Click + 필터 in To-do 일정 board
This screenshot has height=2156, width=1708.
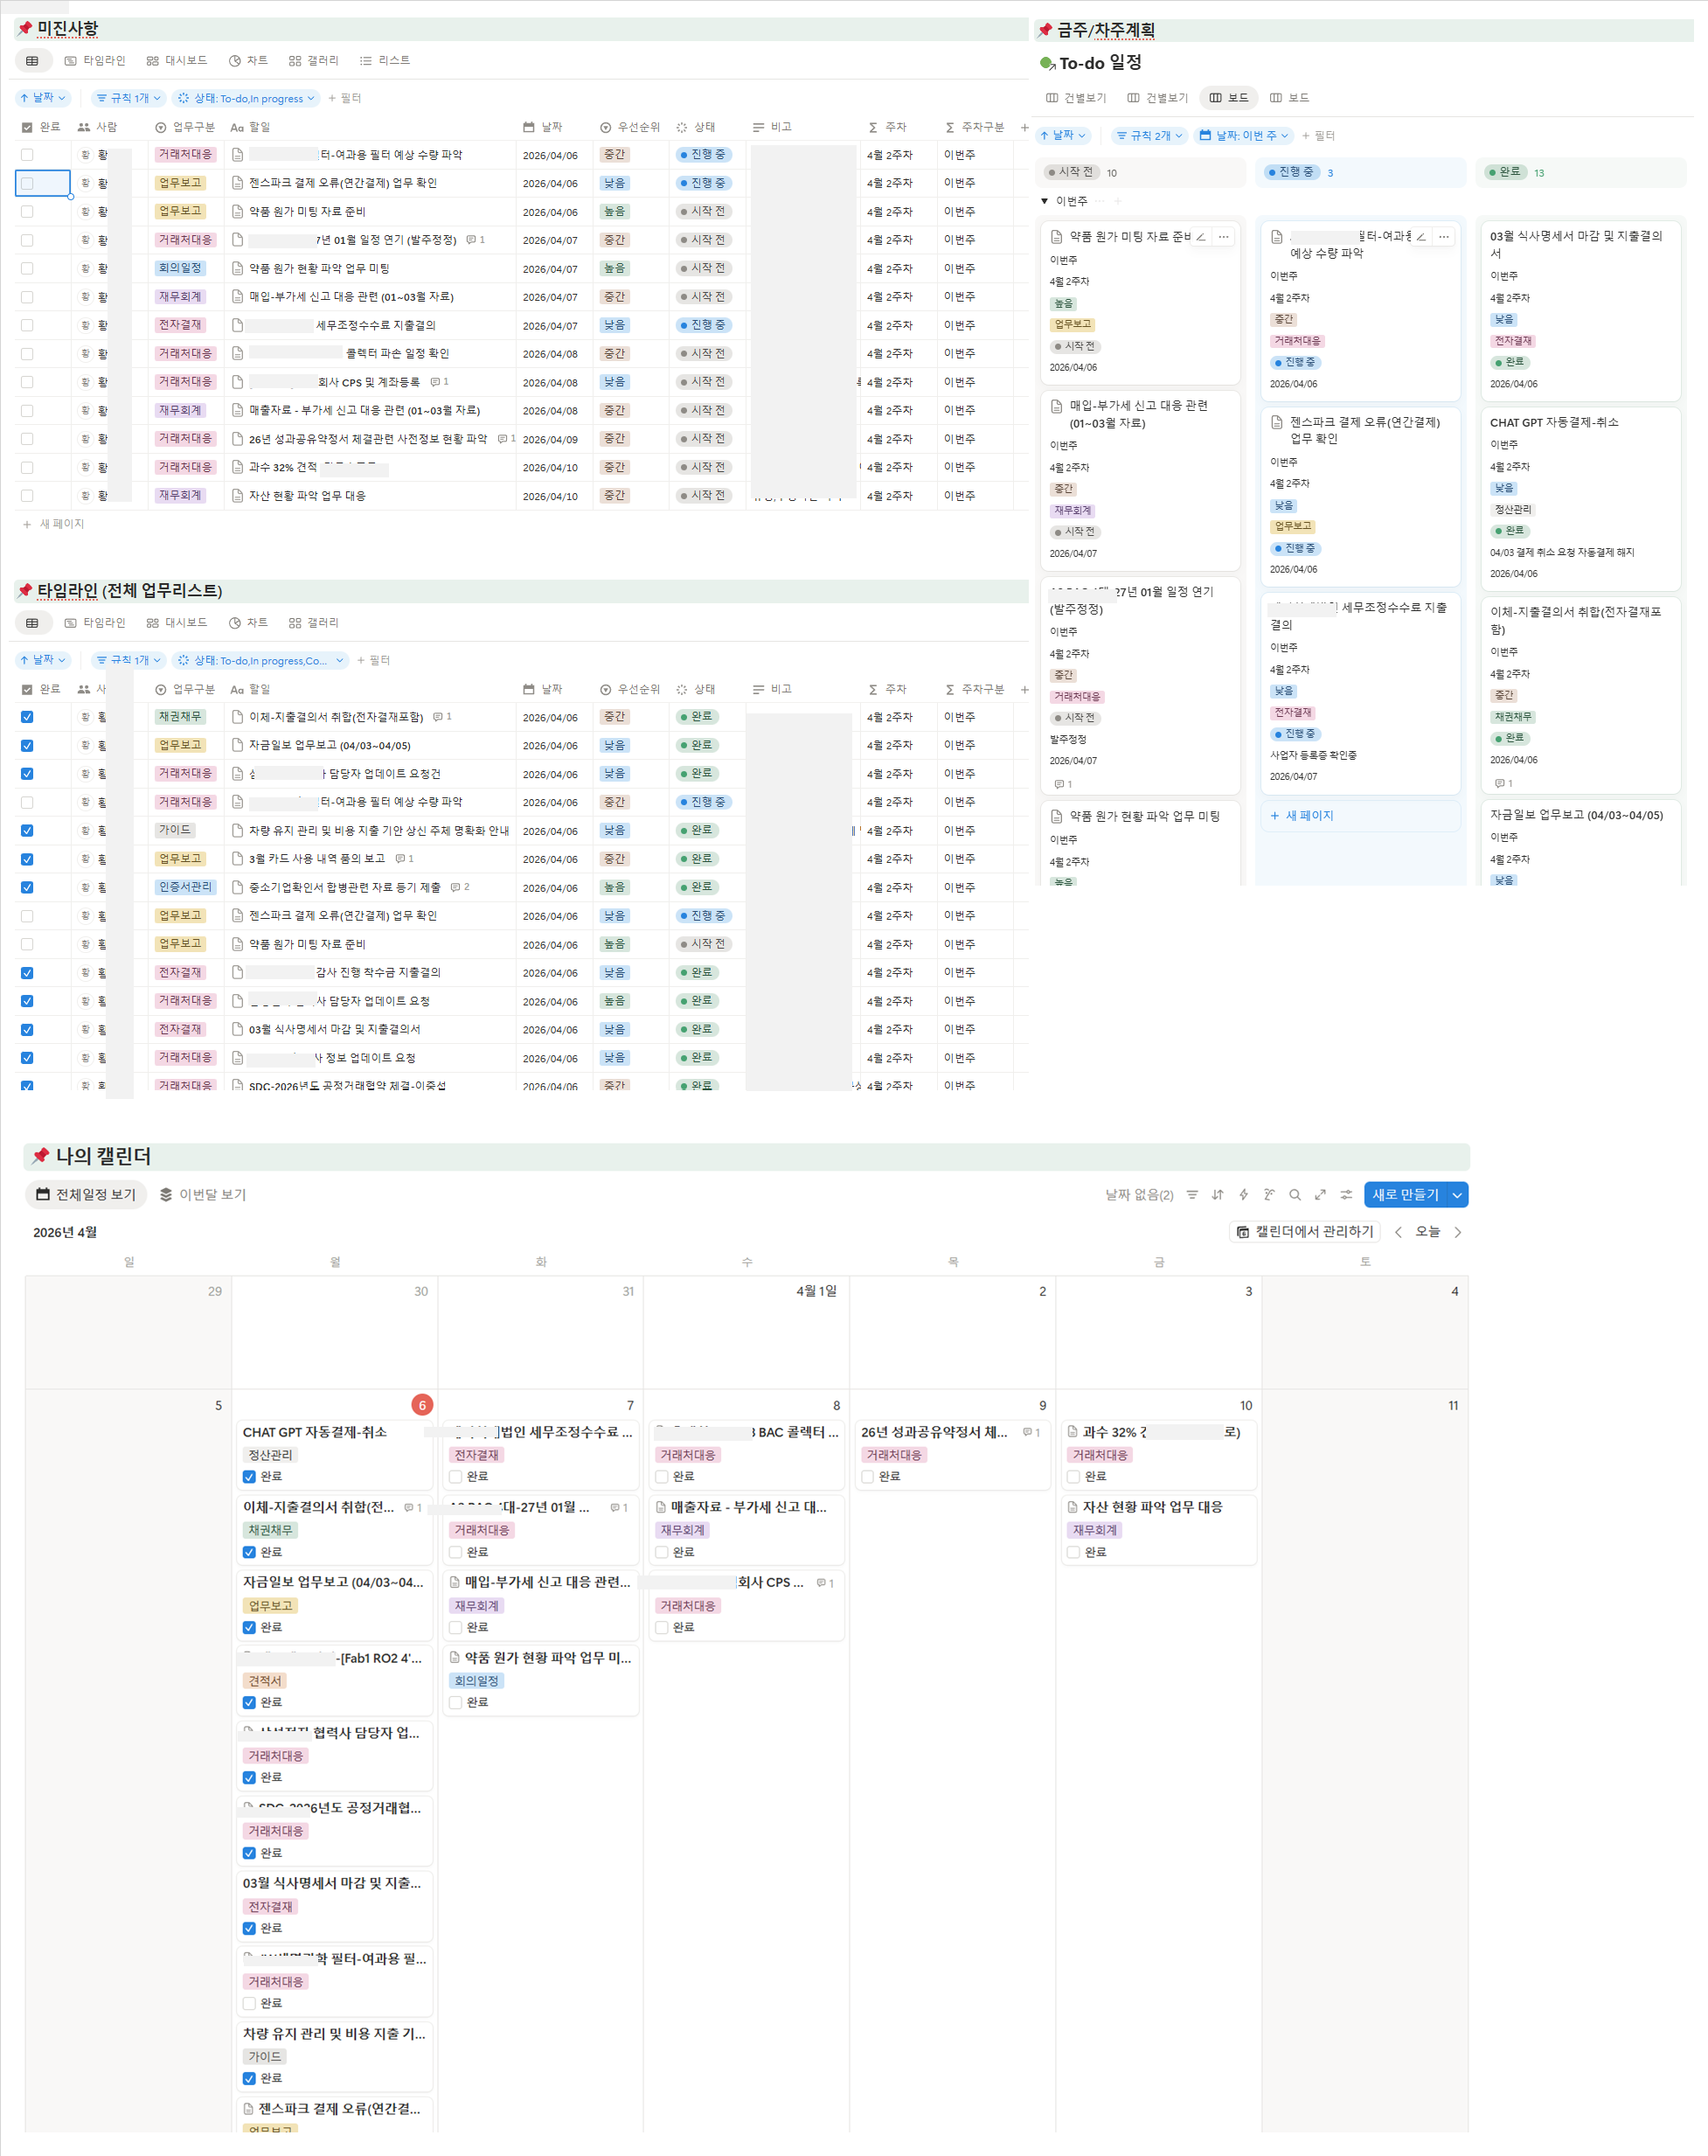pos(1318,135)
